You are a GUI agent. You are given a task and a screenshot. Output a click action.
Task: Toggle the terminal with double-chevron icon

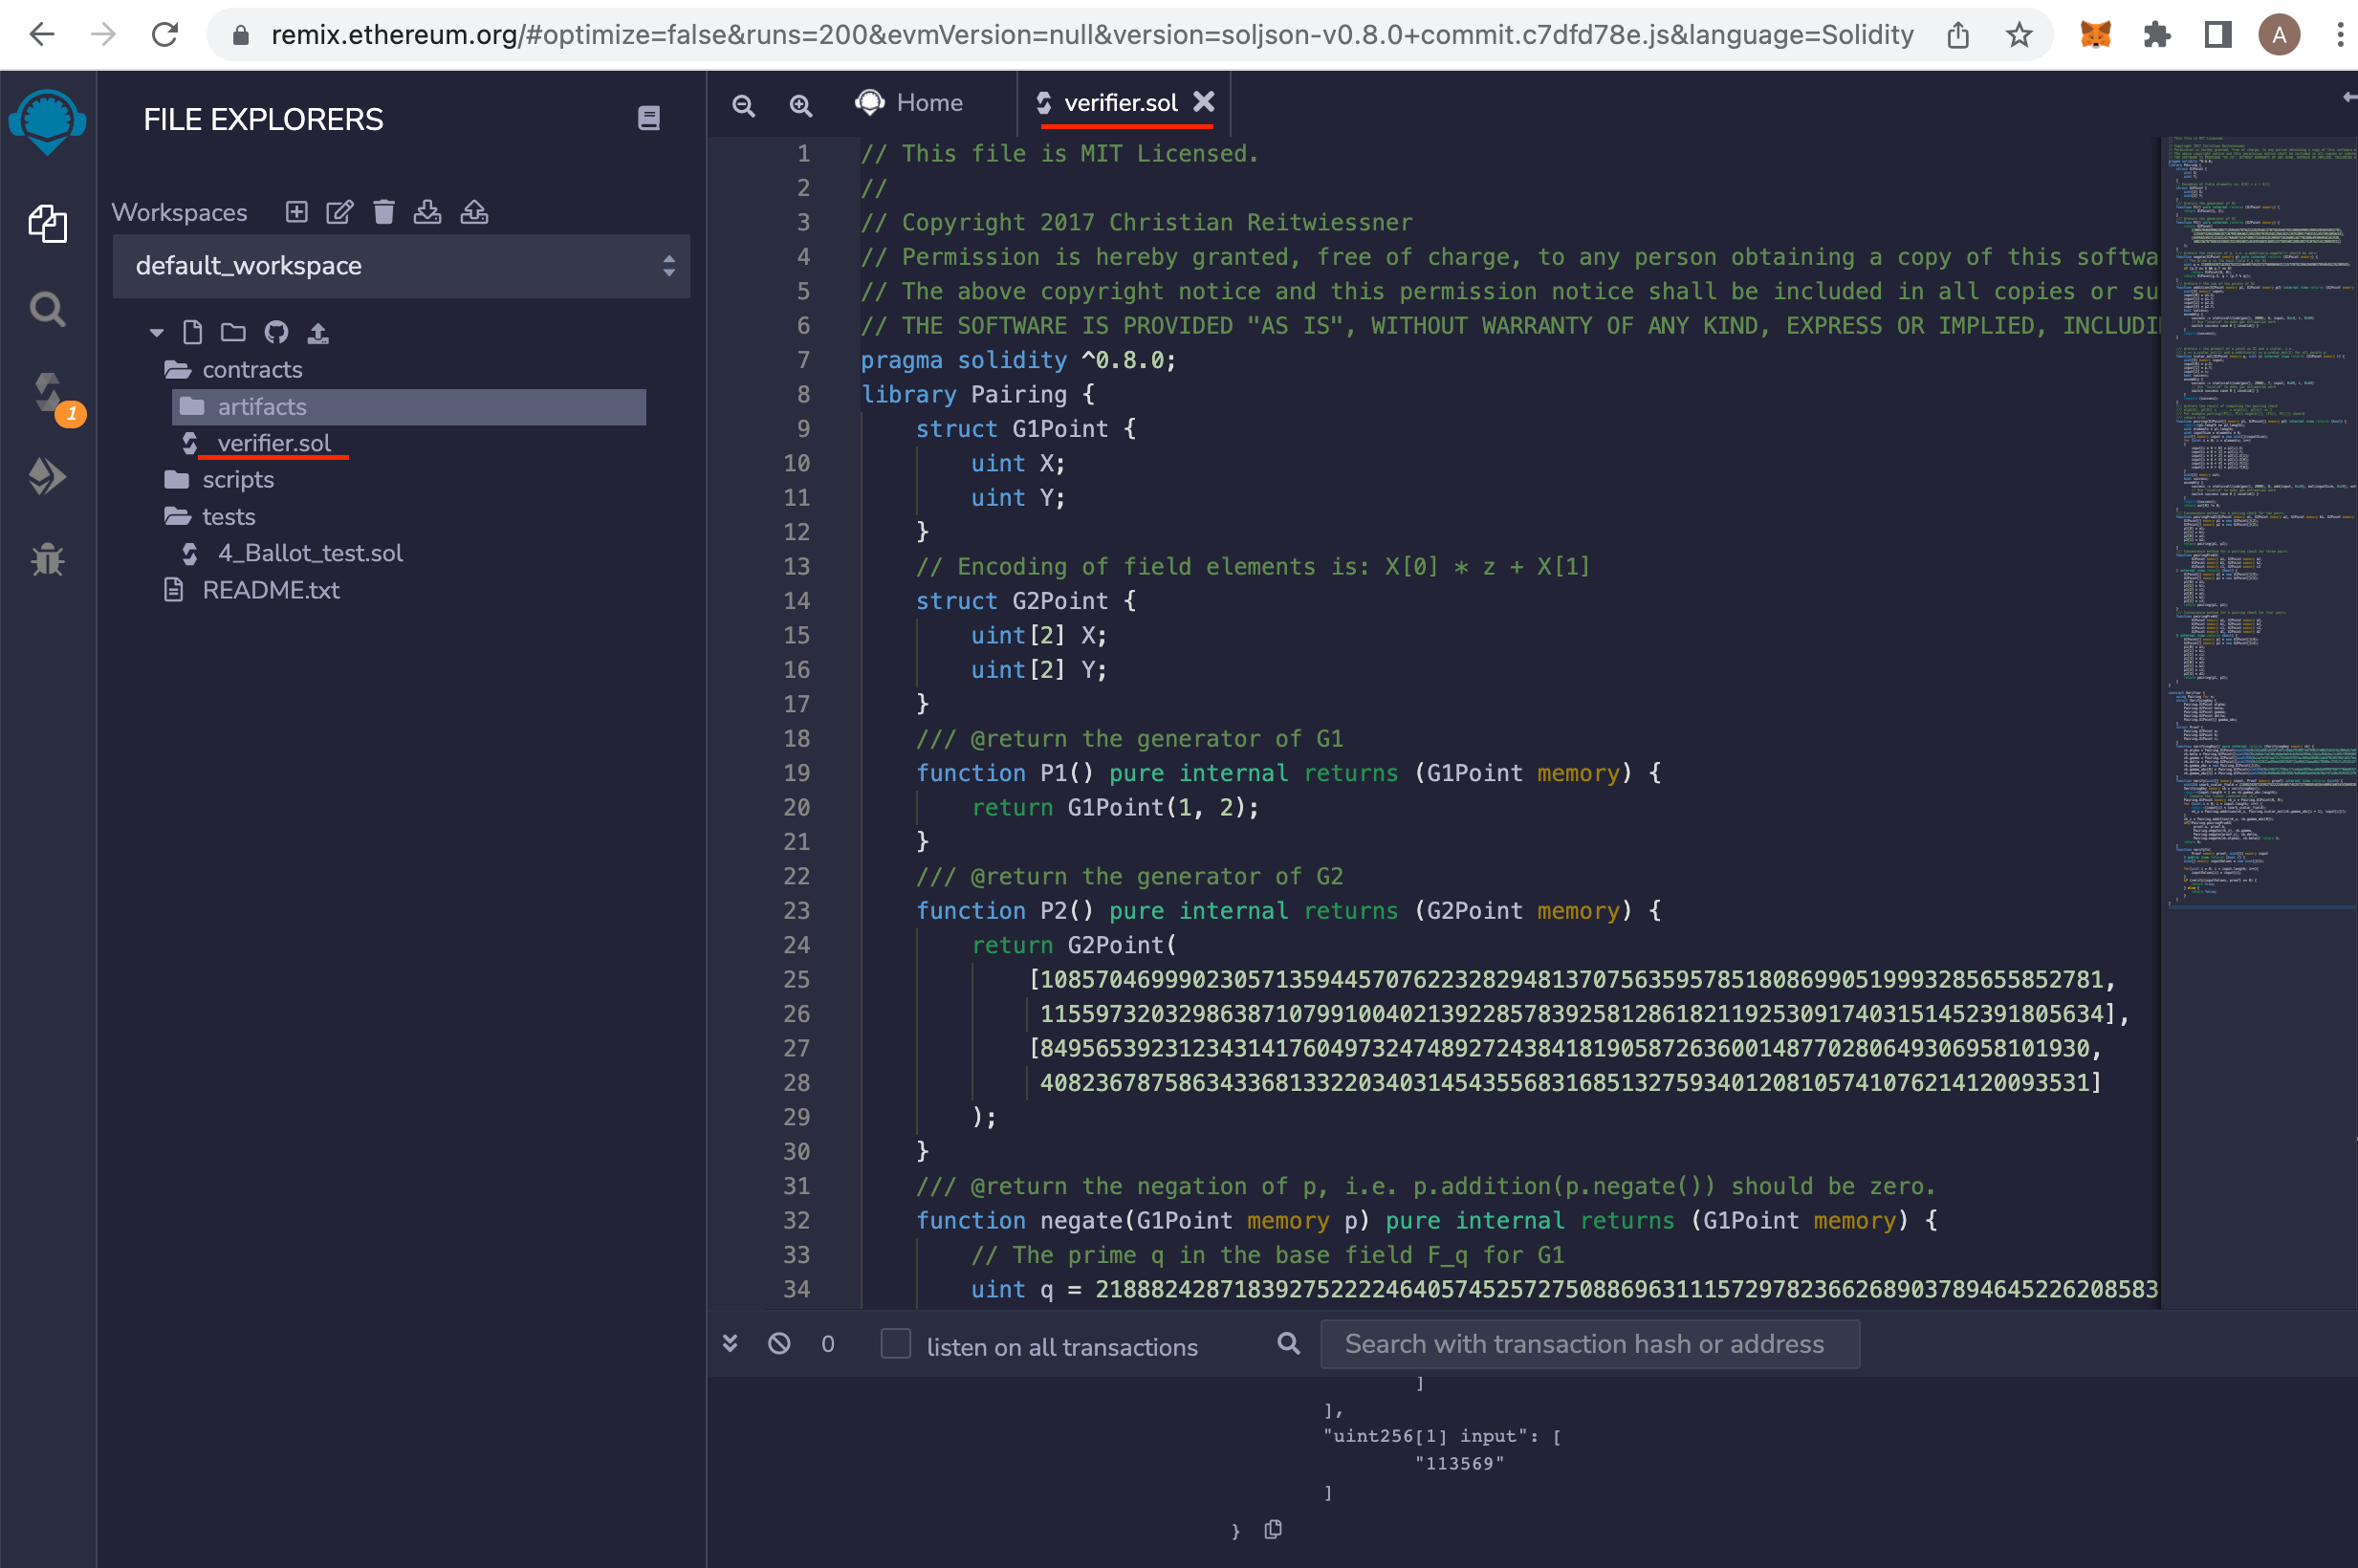[730, 1343]
